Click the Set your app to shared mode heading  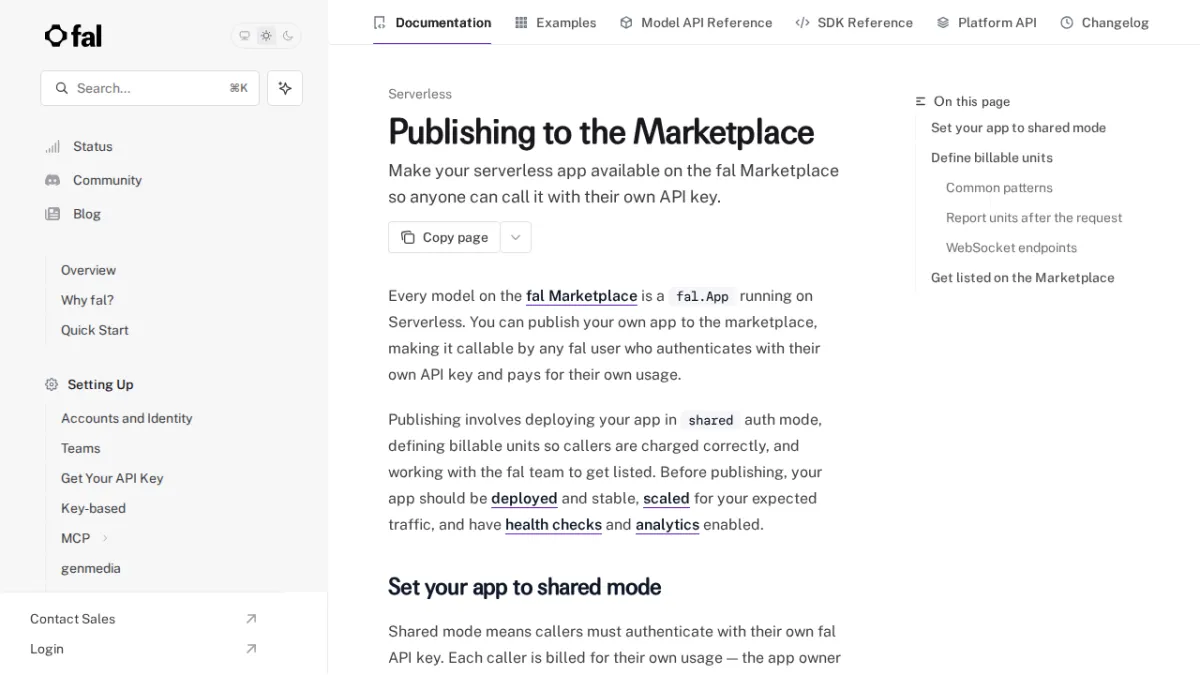524,587
